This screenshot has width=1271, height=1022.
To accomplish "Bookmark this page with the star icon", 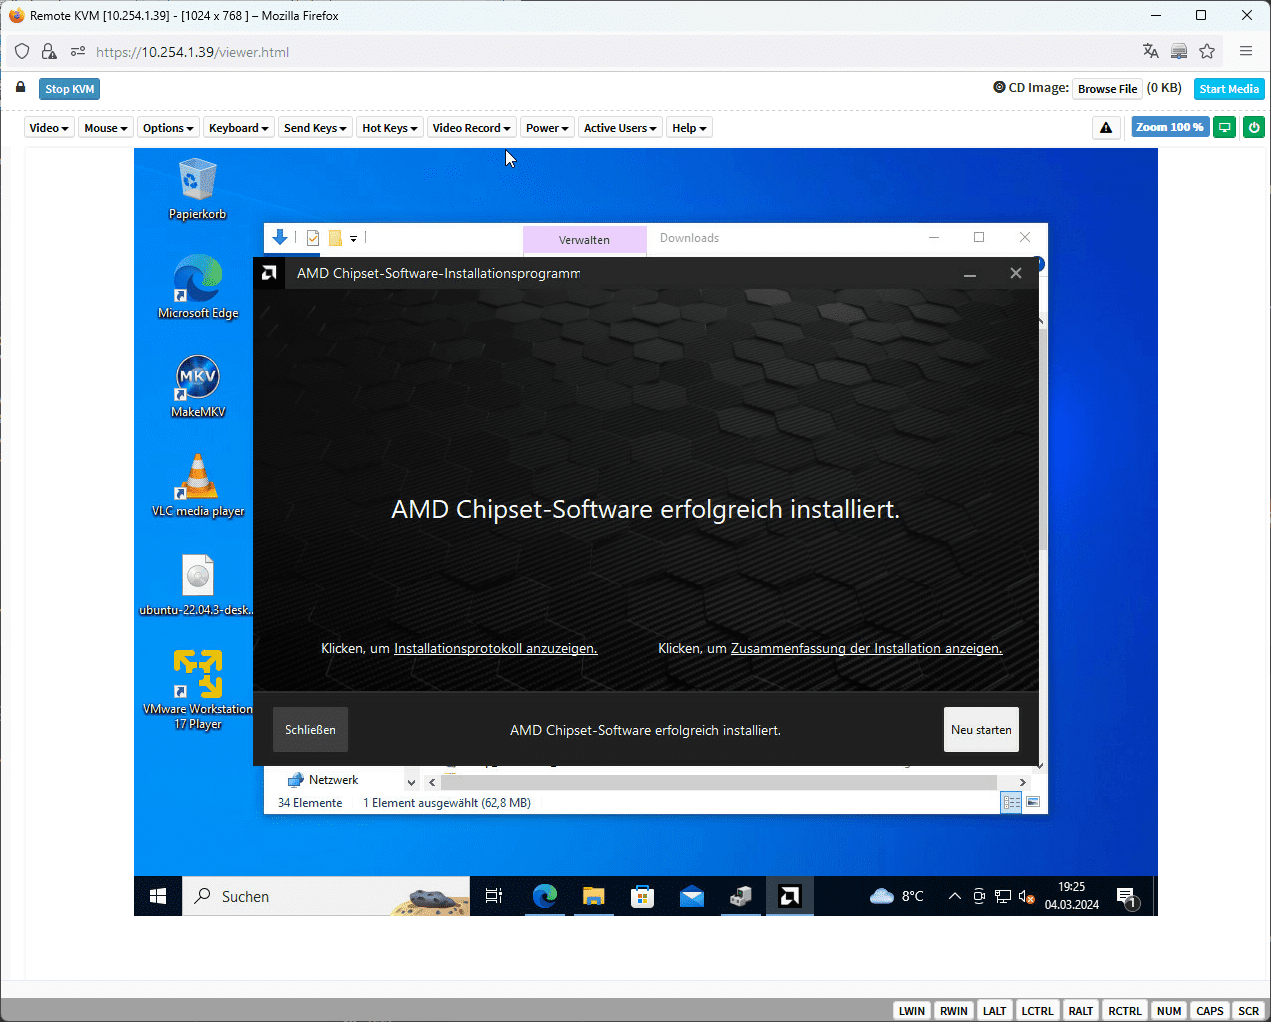I will pos(1207,51).
